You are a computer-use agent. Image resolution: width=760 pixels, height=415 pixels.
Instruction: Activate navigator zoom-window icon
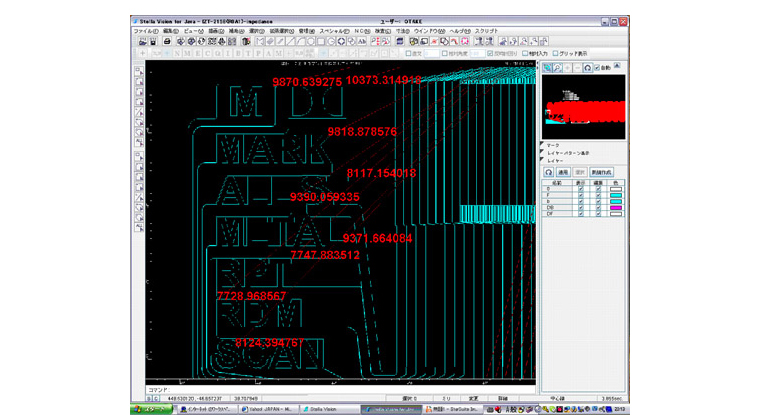point(547,68)
